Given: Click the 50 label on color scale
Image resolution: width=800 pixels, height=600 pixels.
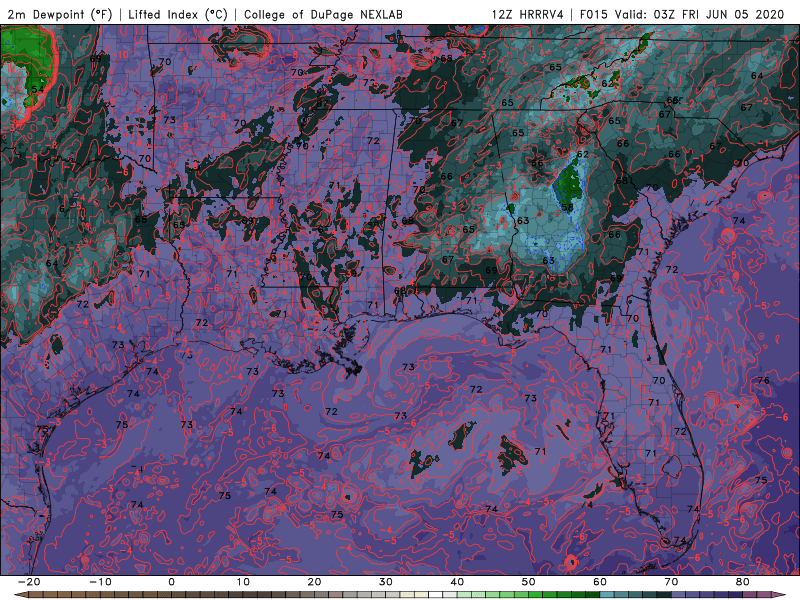Looking at the screenshot, I should (529, 582).
